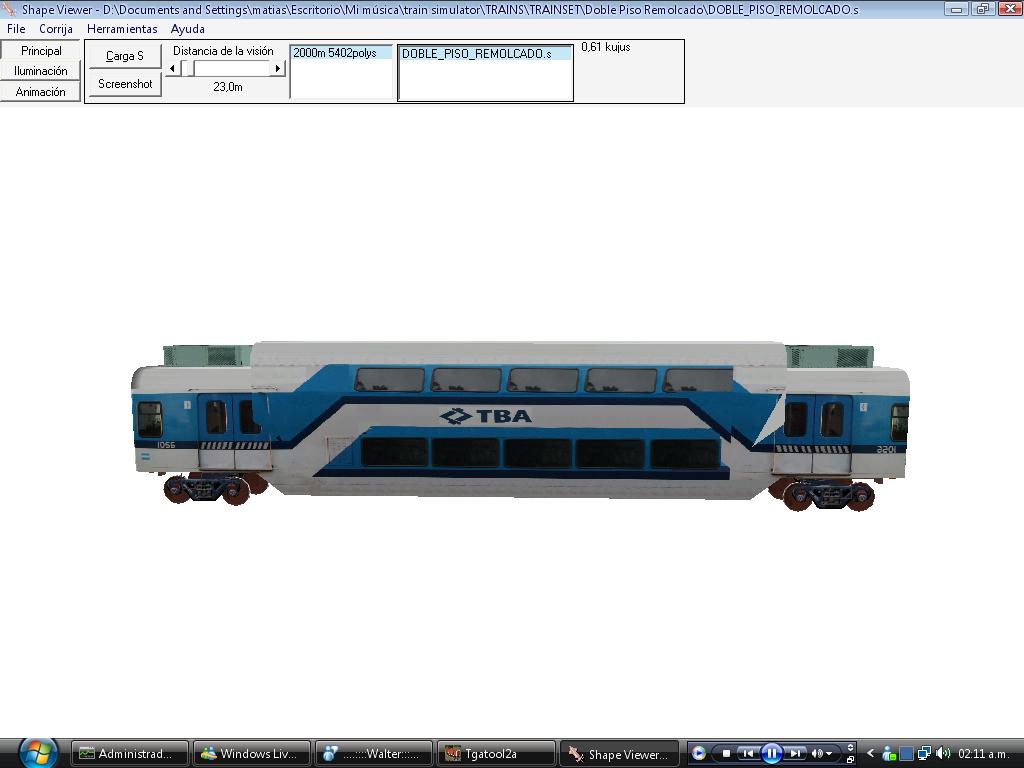Open the media player volume dropdown

(x=829, y=754)
